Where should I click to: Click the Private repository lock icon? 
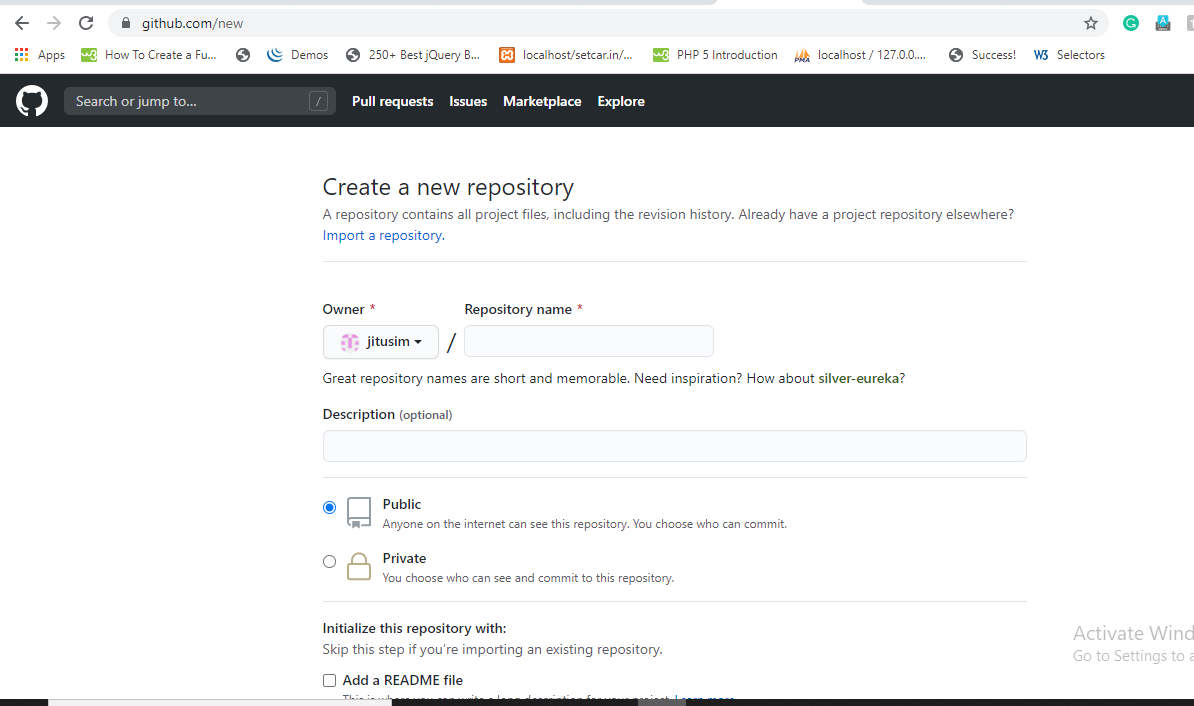[359, 567]
